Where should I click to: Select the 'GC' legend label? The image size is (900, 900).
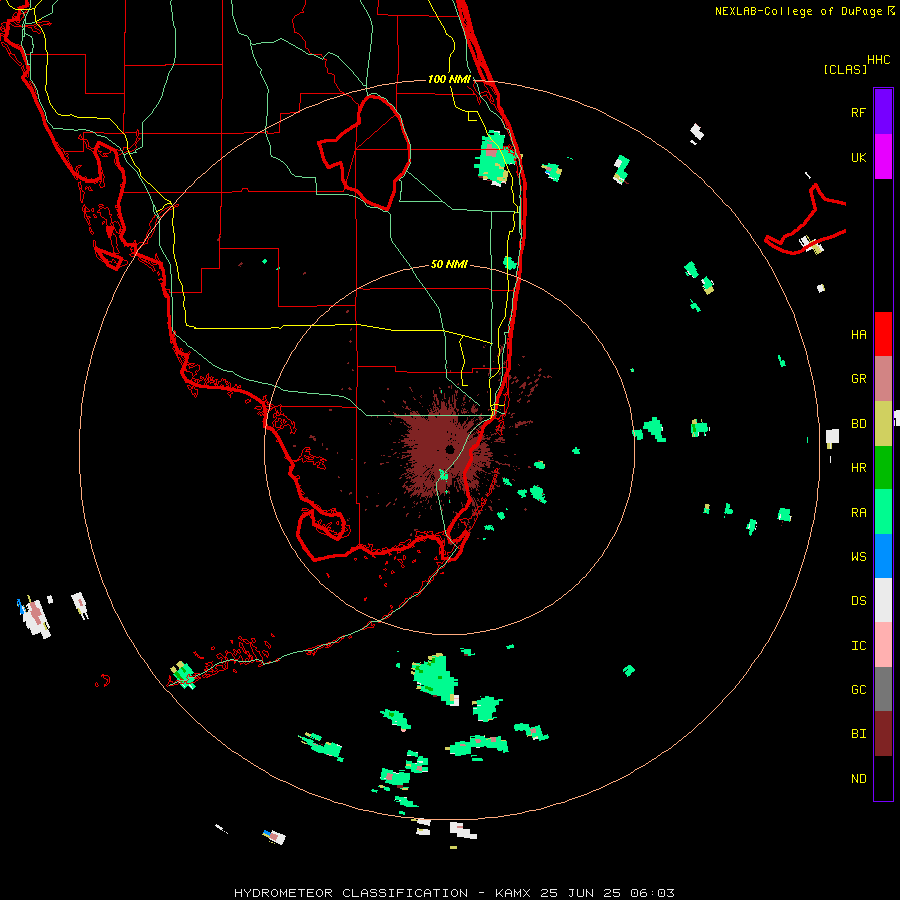858,690
